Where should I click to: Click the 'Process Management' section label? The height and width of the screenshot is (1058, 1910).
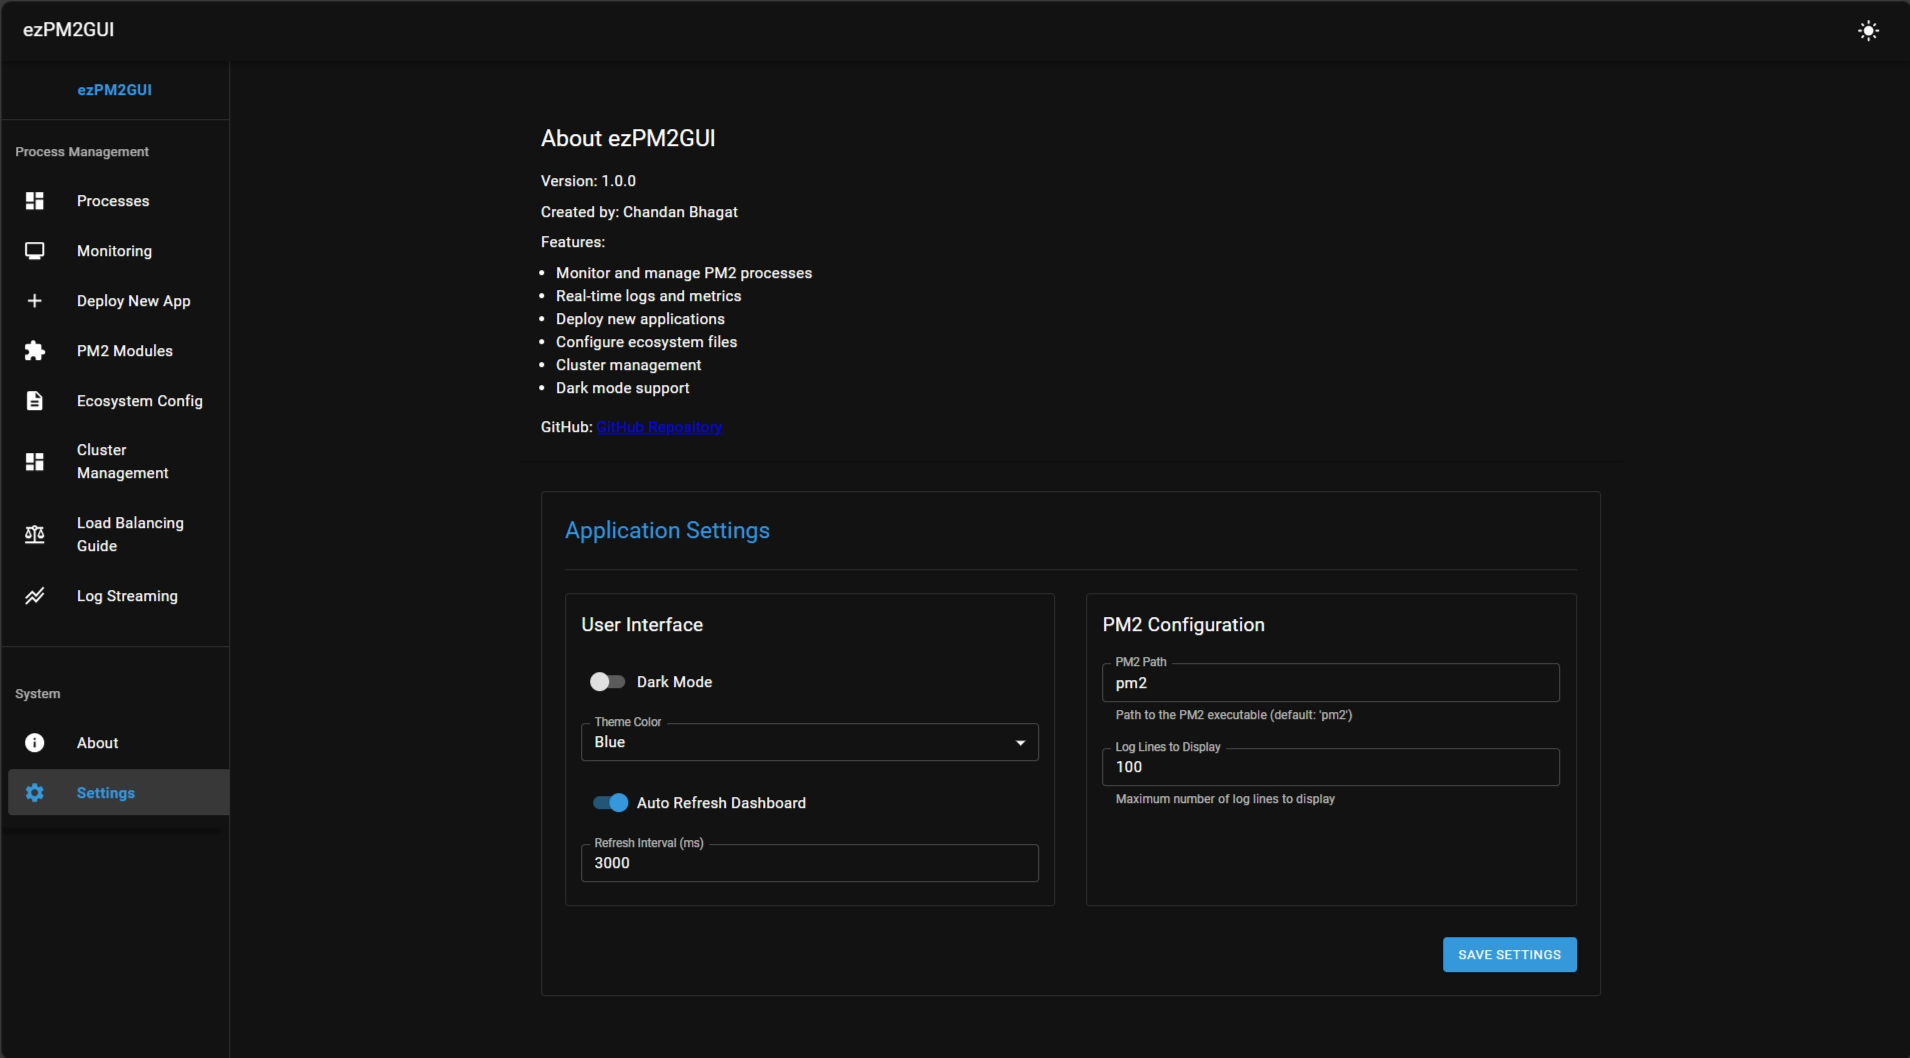82,152
